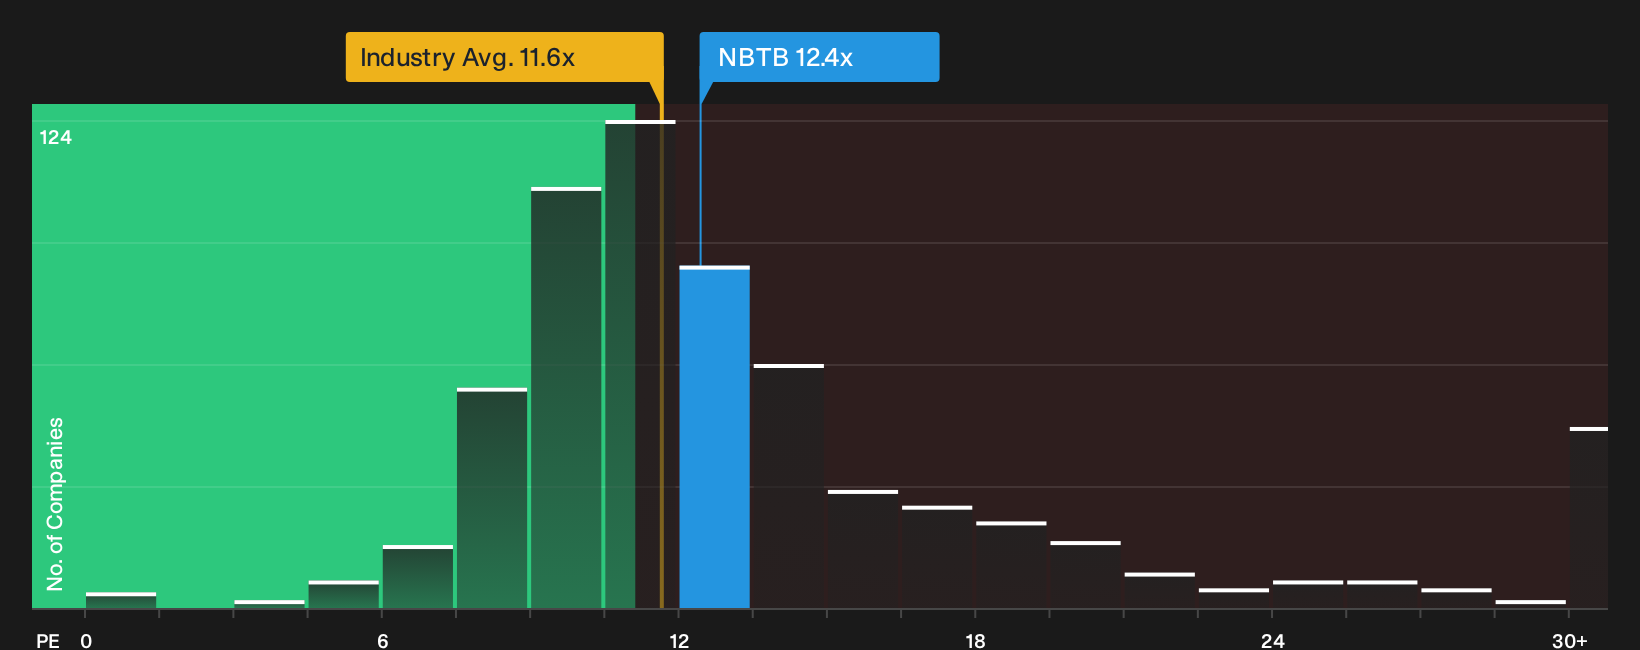Select the tallest histogram bar at 124

click(640, 364)
